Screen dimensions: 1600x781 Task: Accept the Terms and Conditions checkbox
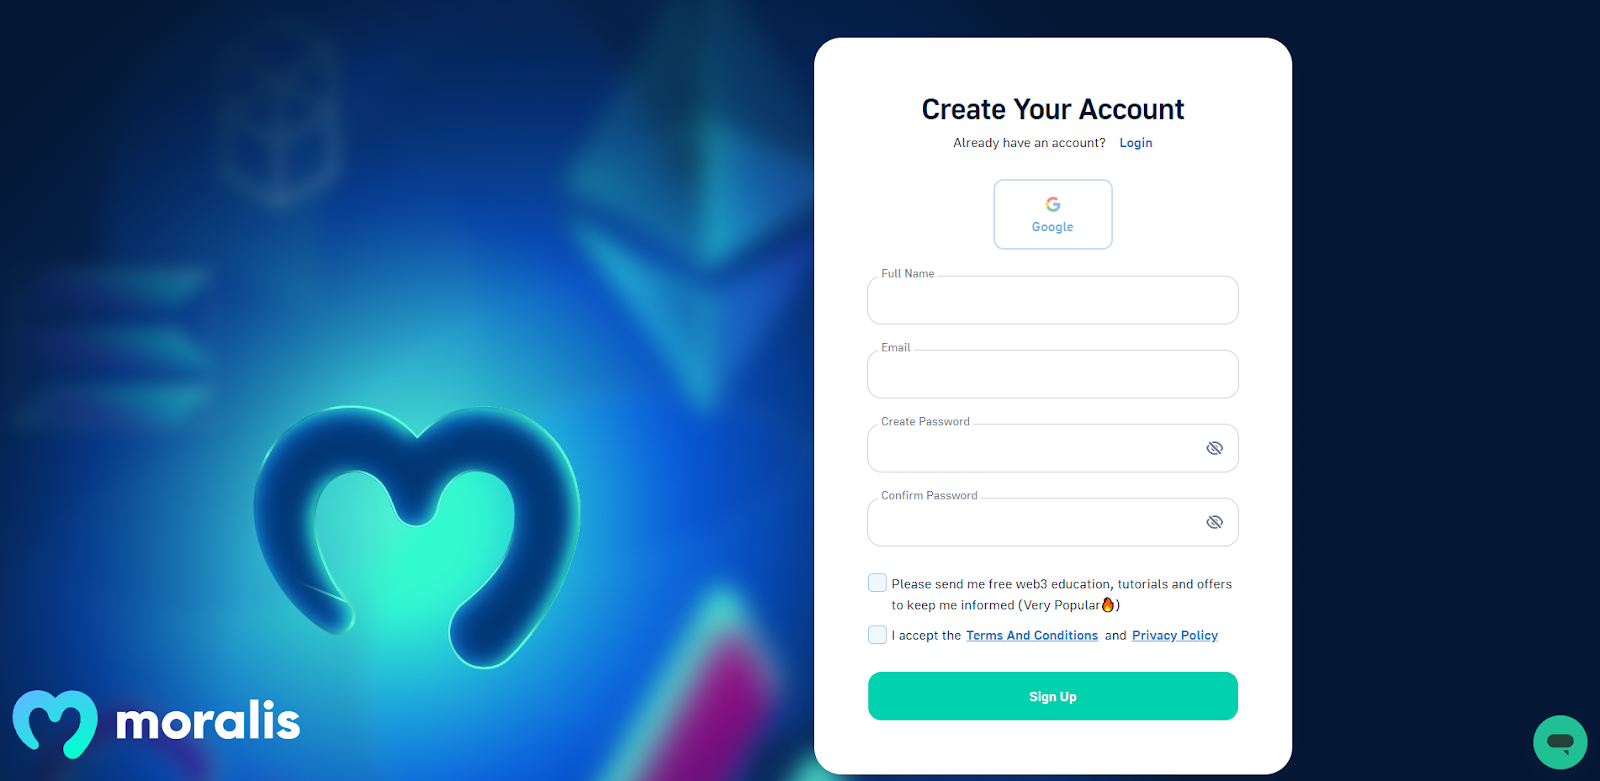click(x=877, y=634)
